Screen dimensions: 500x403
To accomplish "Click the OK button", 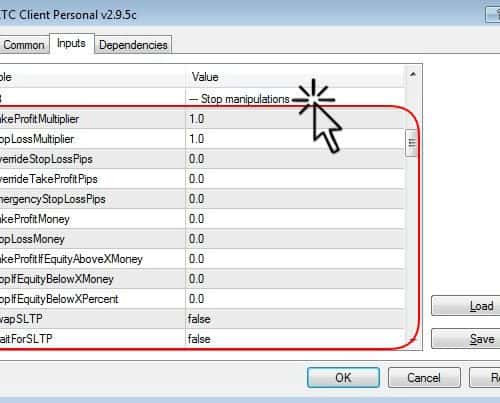I will click(343, 378).
